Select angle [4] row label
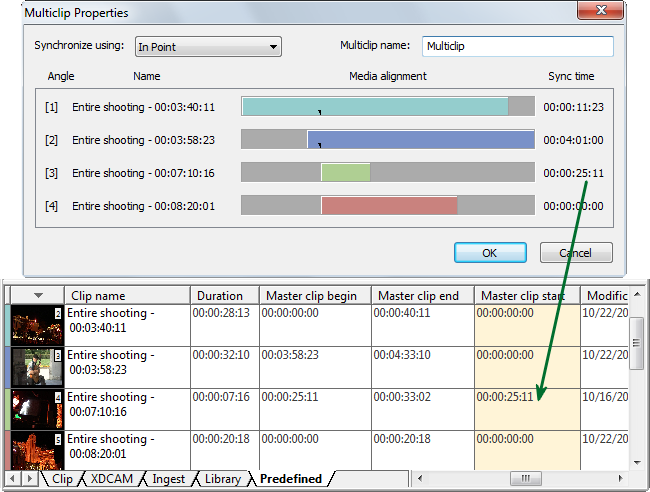 (51, 206)
